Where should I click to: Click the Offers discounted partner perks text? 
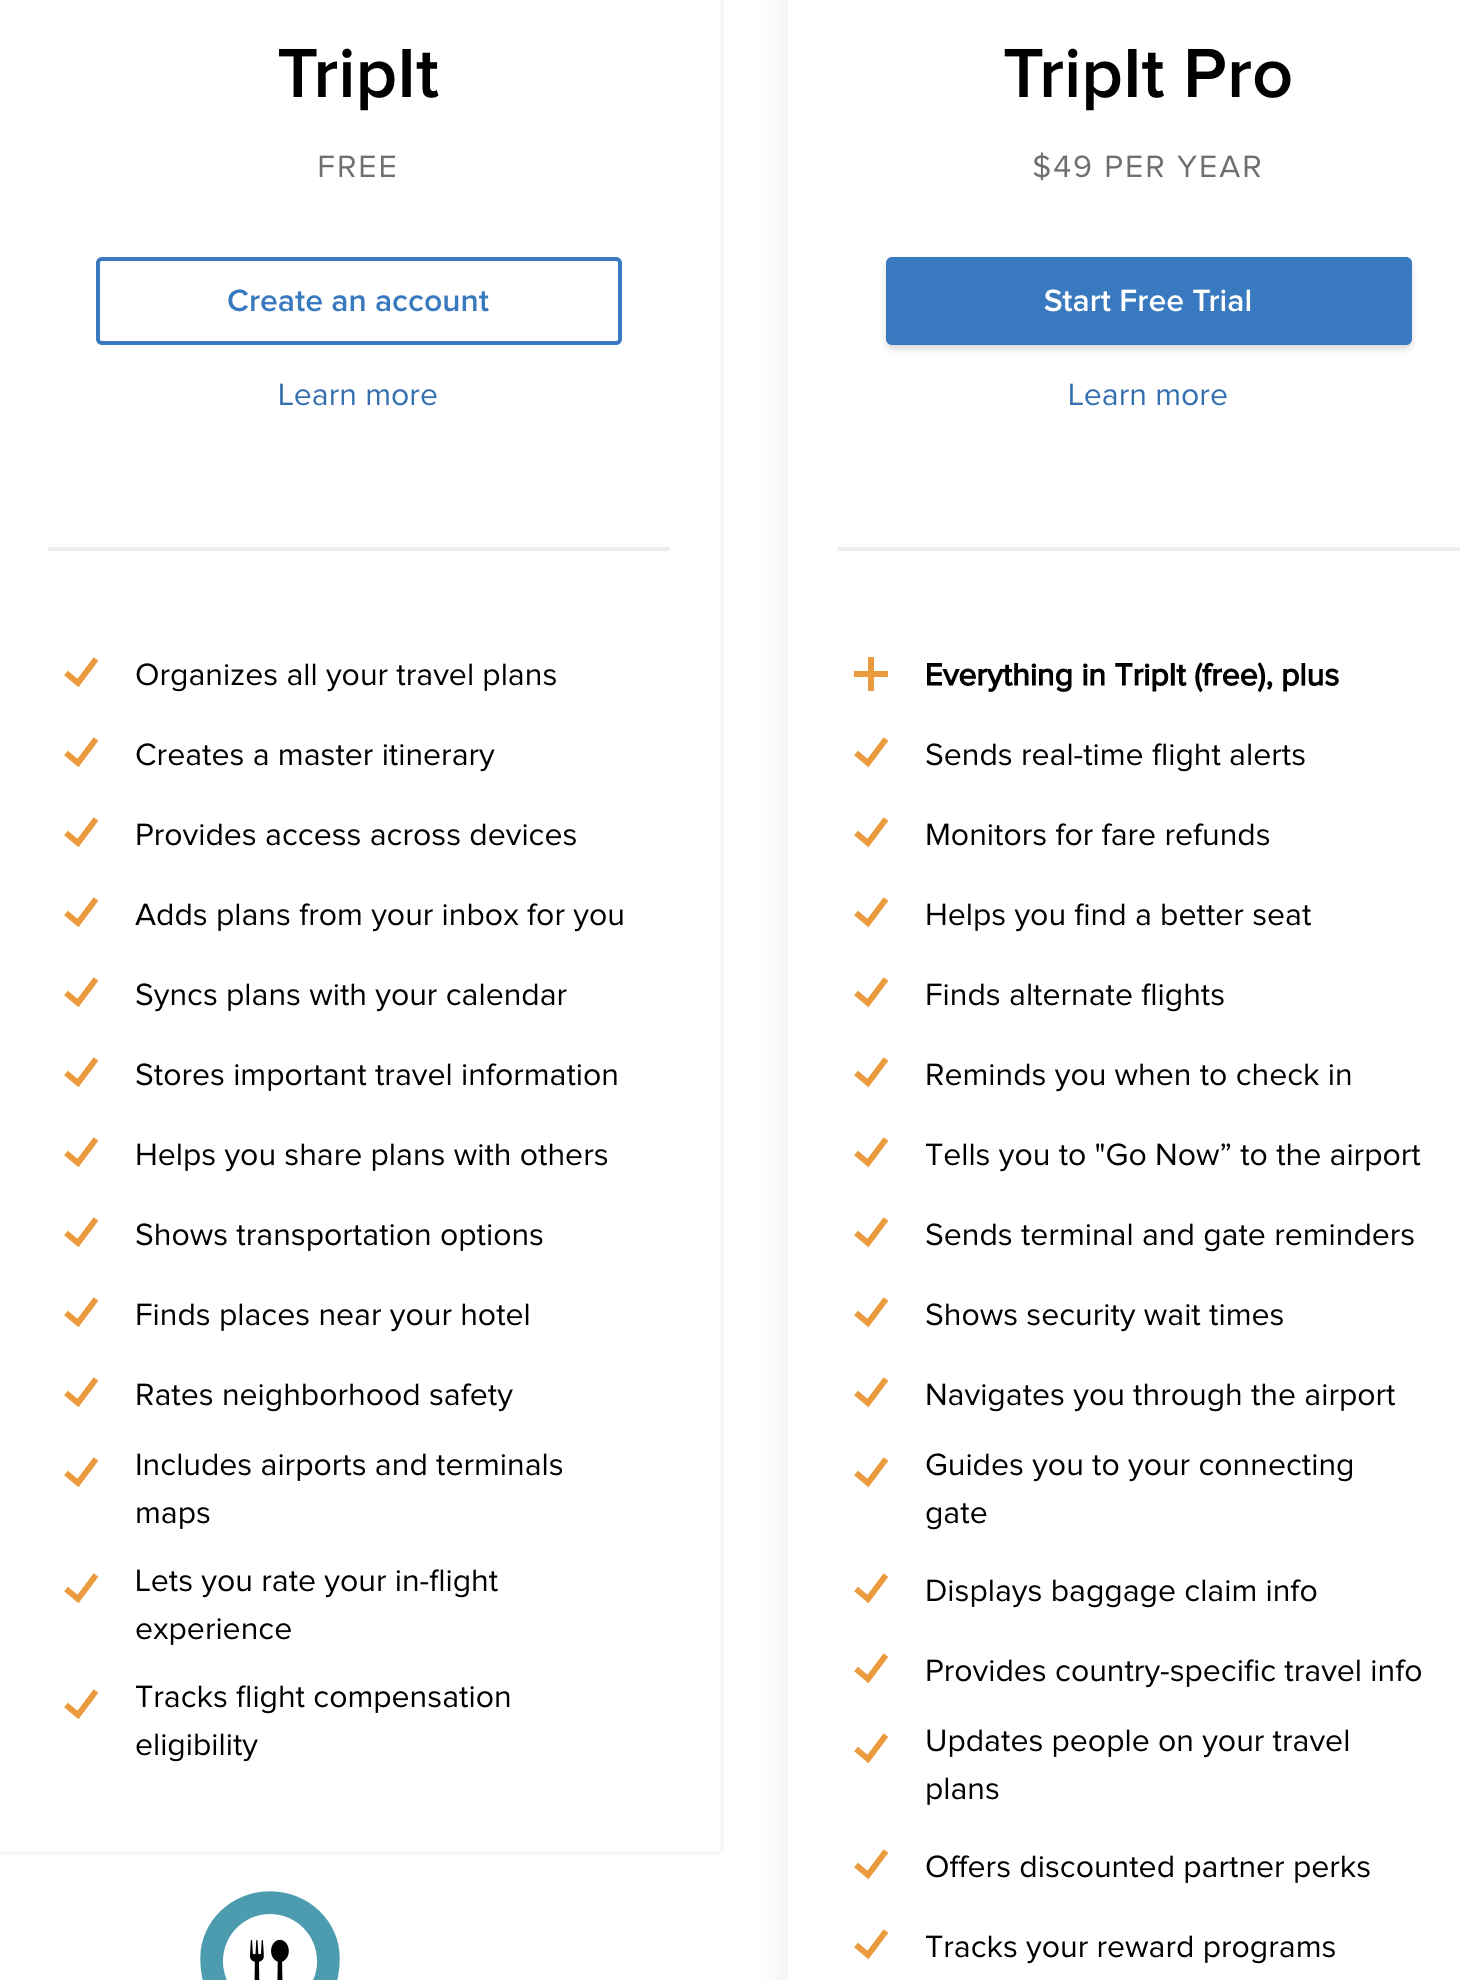pos(1147,1867)
